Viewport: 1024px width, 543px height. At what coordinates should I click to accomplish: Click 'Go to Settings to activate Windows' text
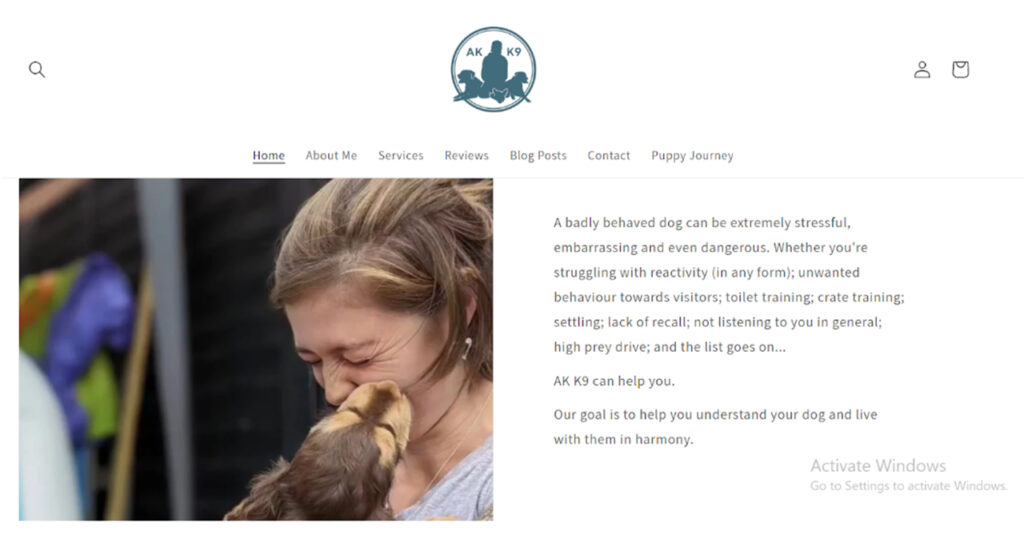908,485
